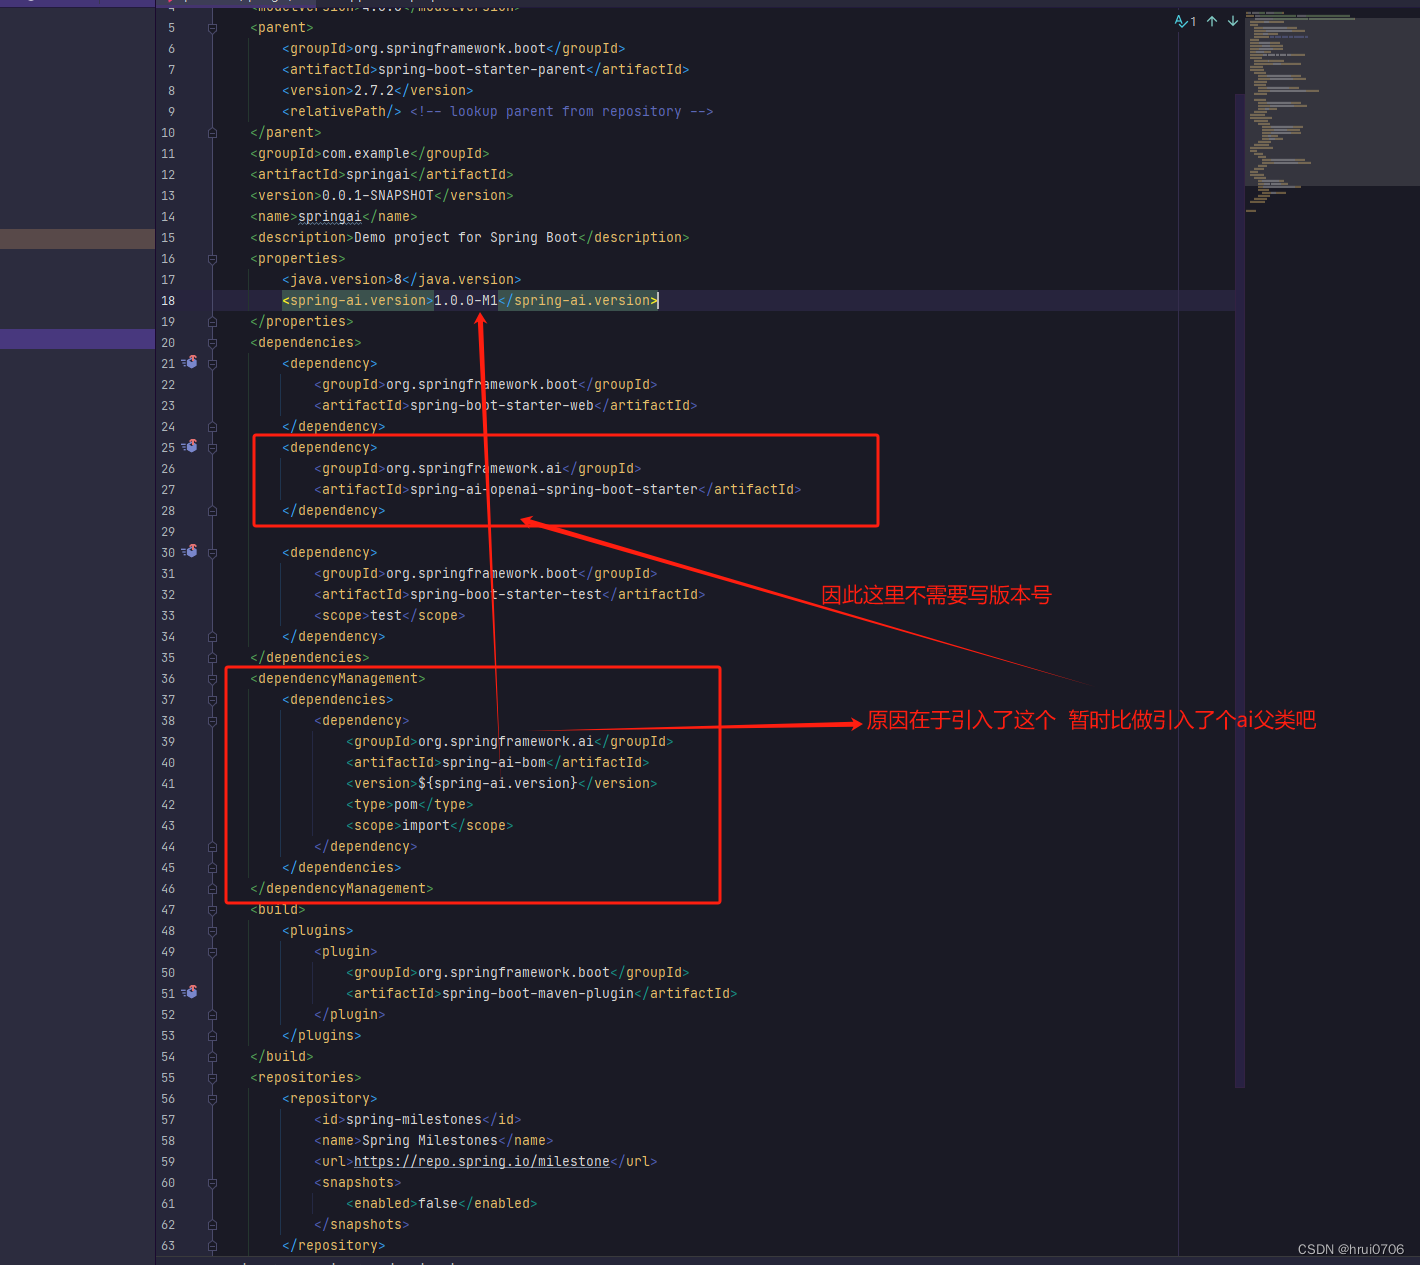Click fold end marker at line 54
Image resolution: width=1420 pixels, height=1265 pixels.
tap(212, 1057)
